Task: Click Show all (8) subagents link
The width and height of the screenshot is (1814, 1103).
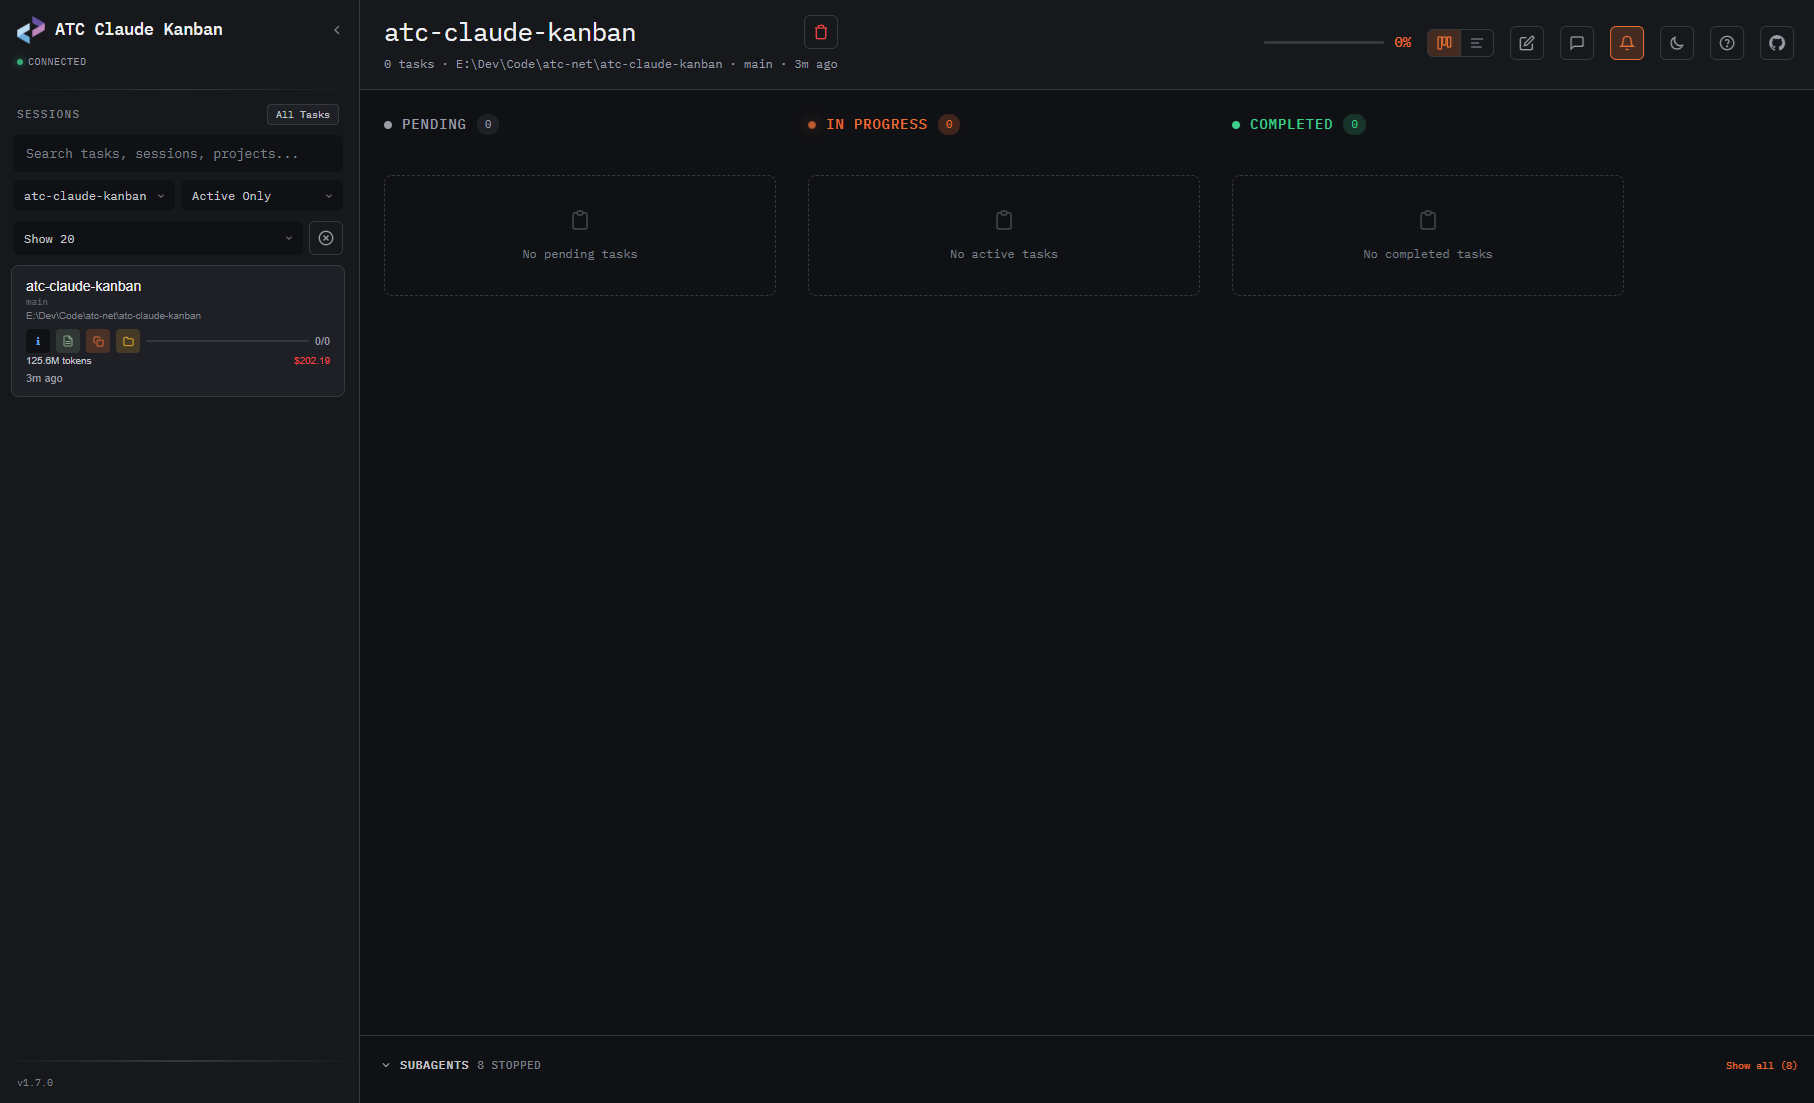Action: tap(1761, 1065)
